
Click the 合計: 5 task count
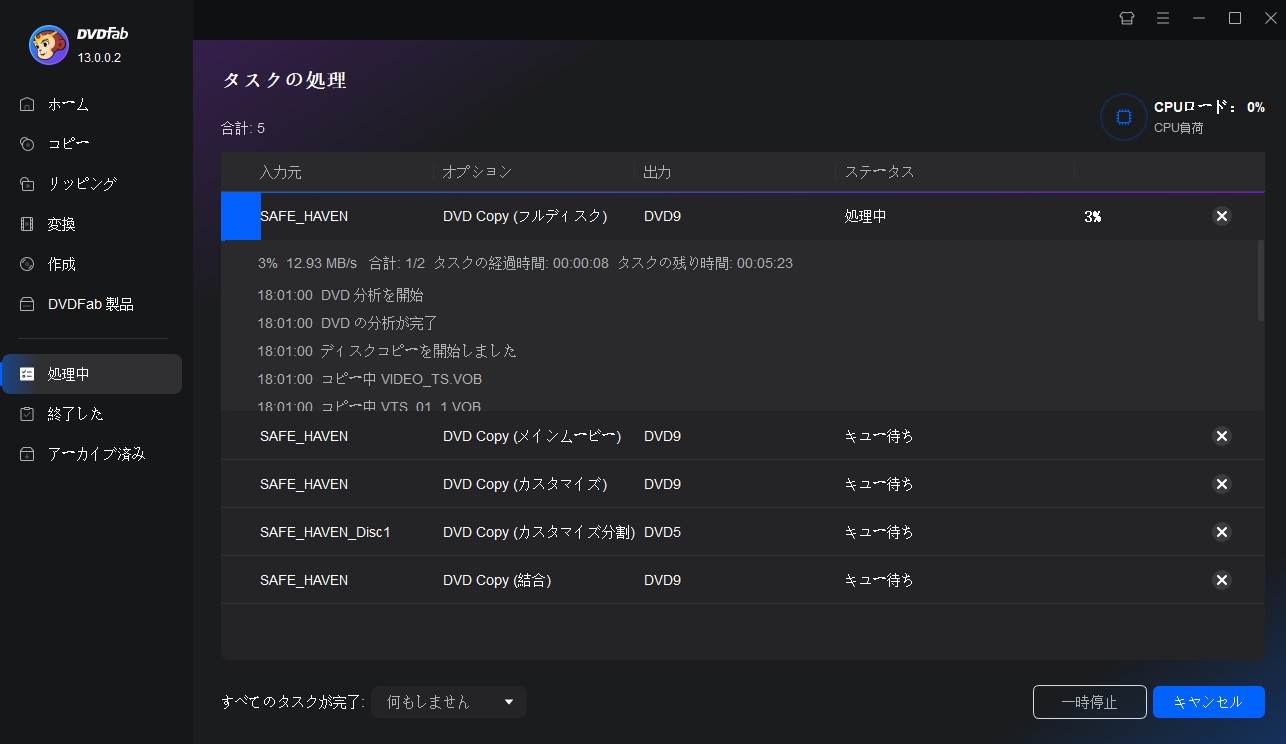point(243,128)
